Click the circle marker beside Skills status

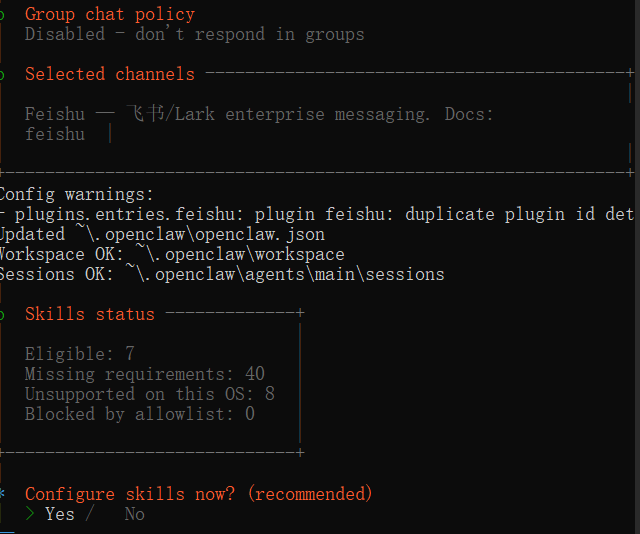3,315
